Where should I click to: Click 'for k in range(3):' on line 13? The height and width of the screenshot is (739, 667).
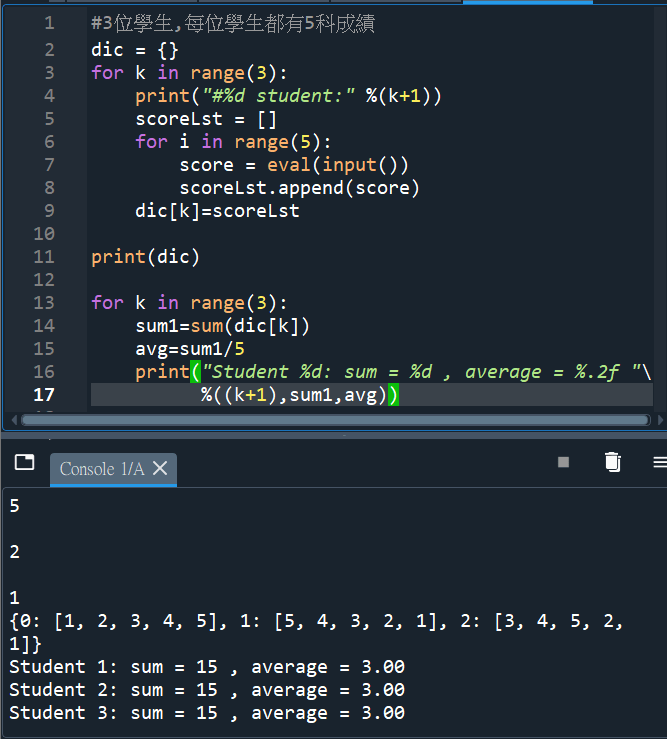pyautogui.click(x=189, y=303)
